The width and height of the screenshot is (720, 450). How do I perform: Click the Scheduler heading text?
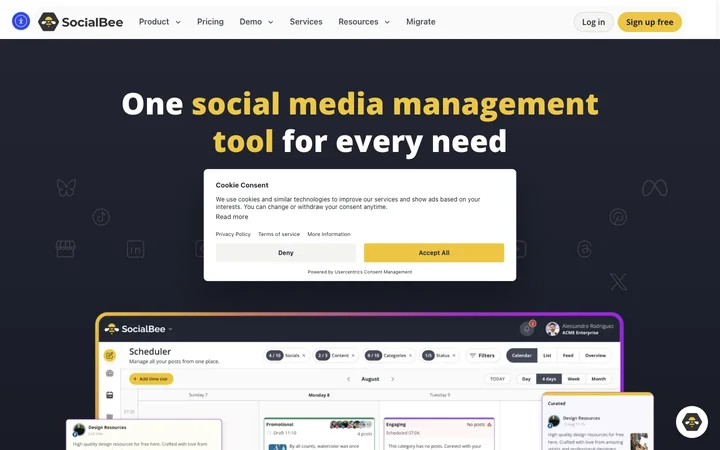point(150,351)
